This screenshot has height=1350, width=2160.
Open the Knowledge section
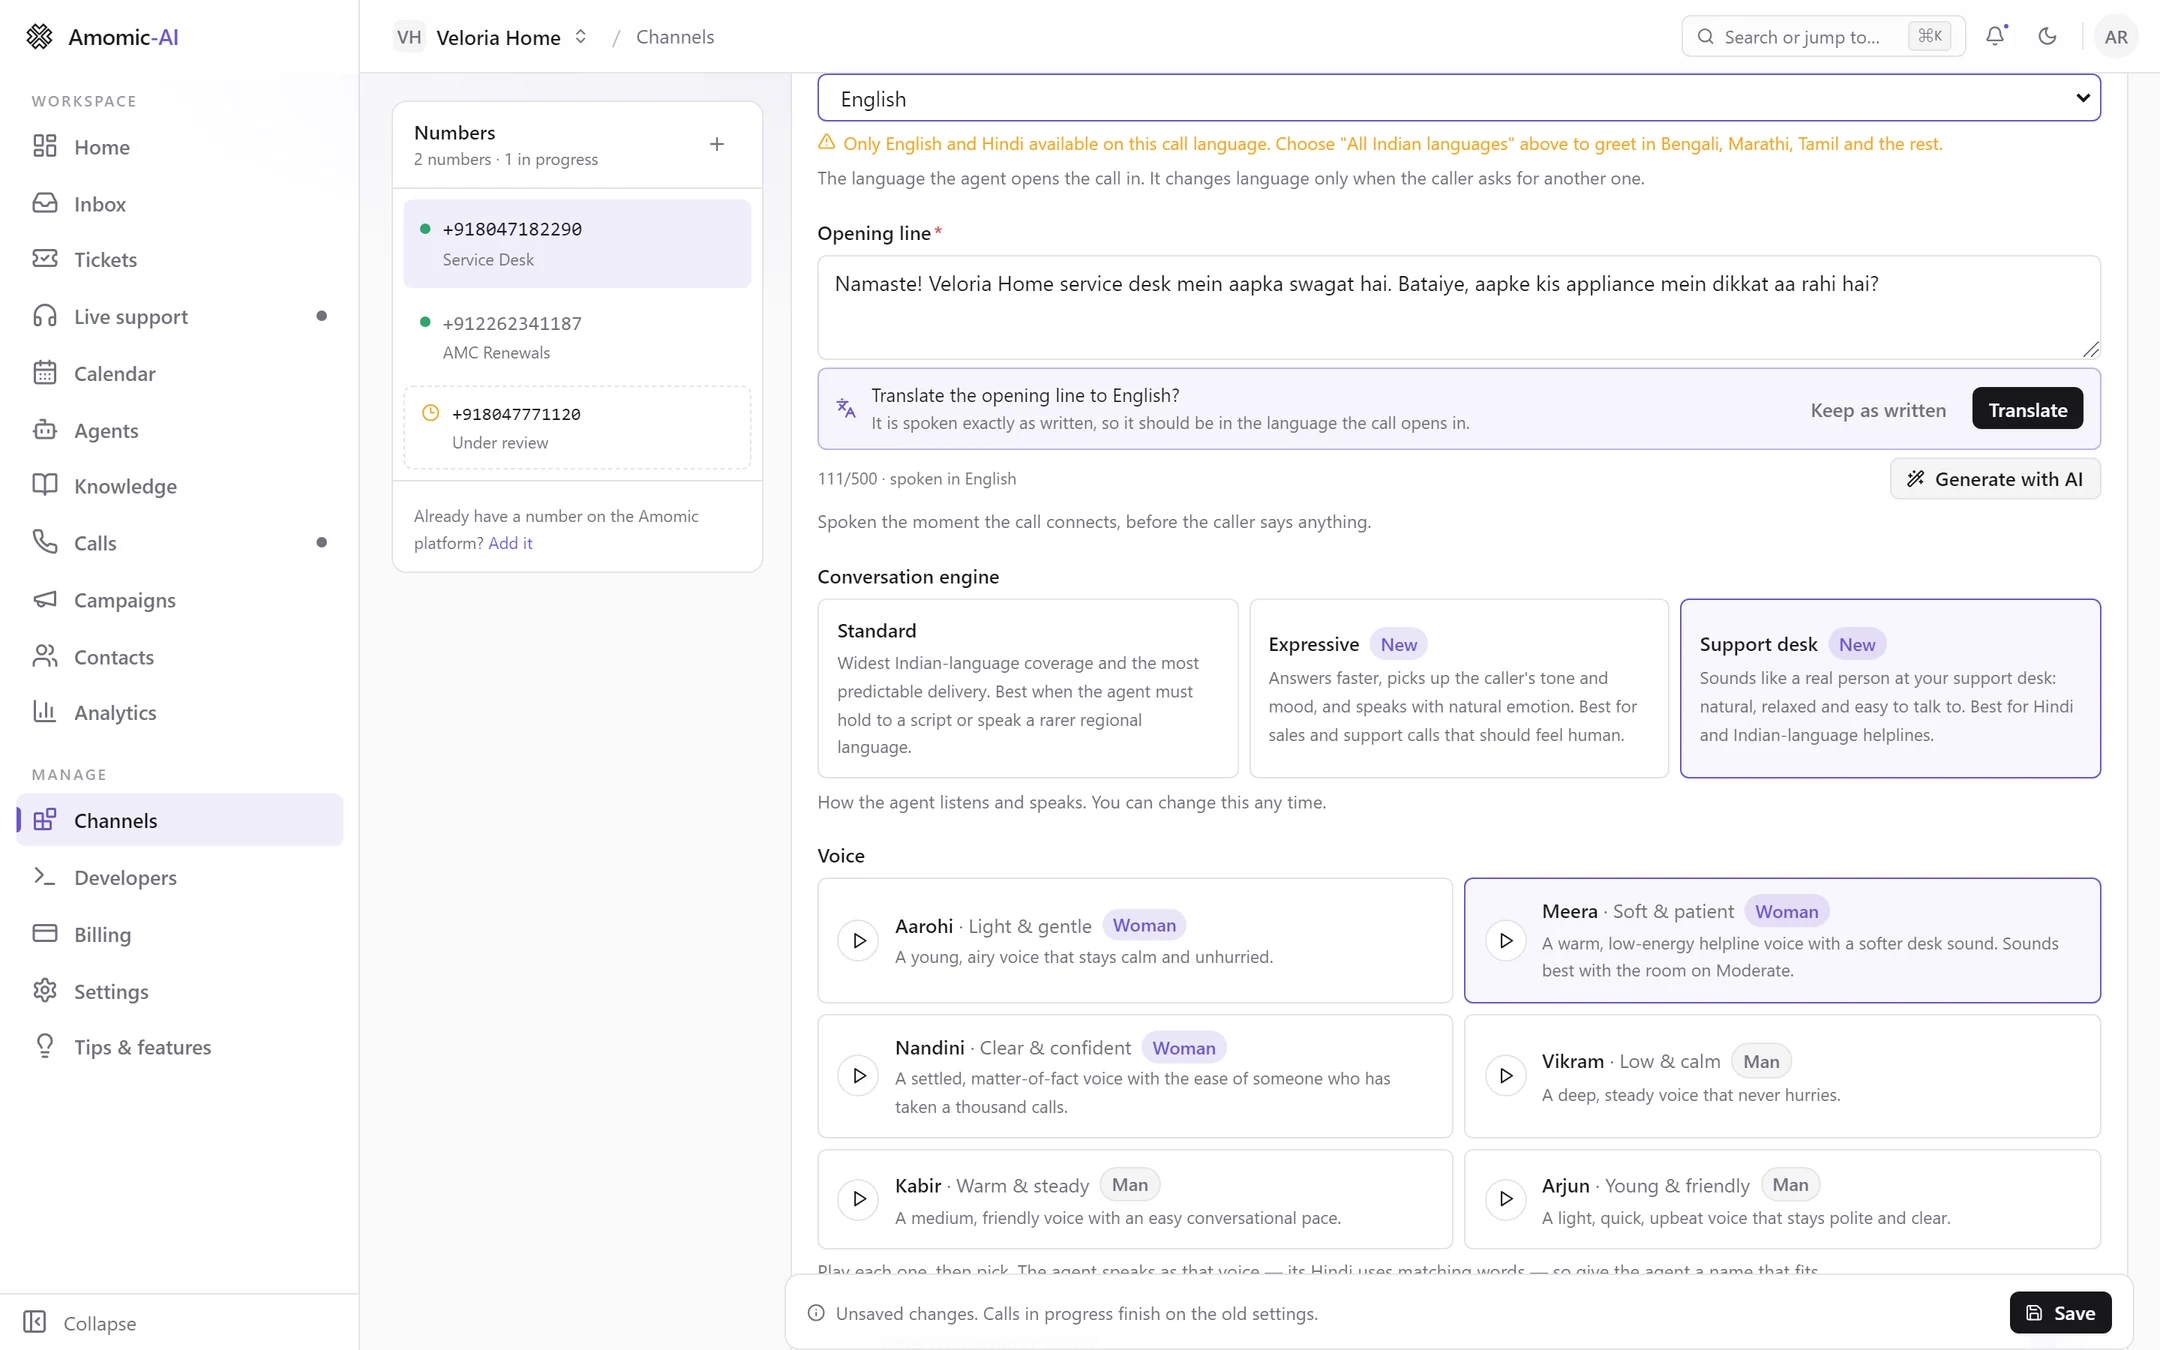(180, 486)
